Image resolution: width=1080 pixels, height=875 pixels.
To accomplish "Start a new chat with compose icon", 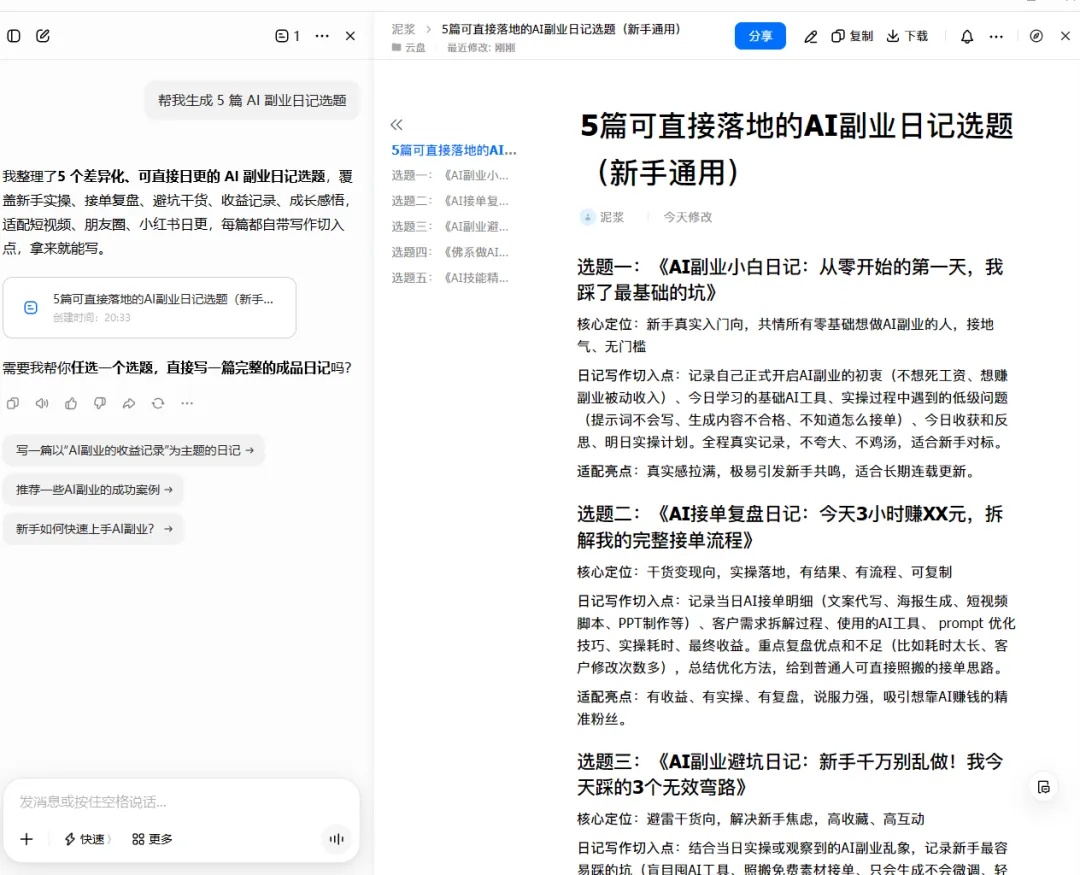I will pyautogui.click(x=43, y=36).
